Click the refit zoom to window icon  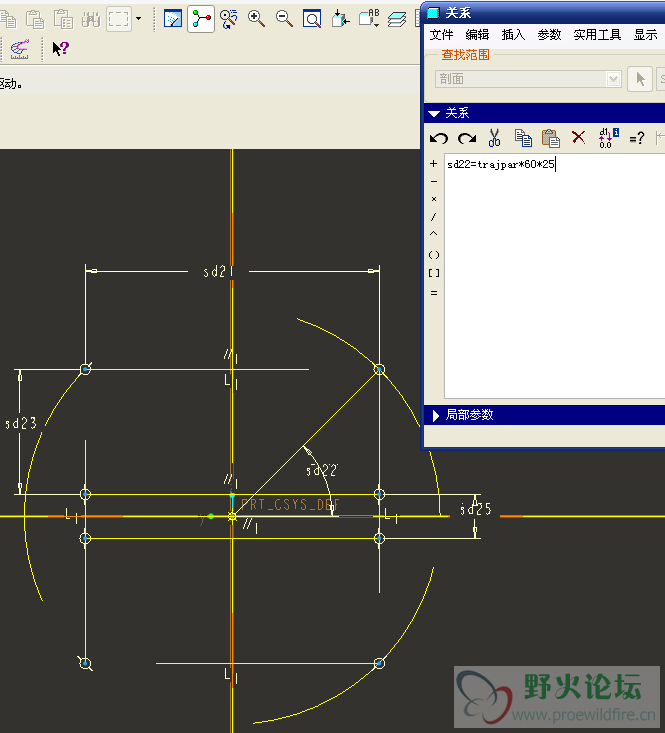tap(312, 19)
